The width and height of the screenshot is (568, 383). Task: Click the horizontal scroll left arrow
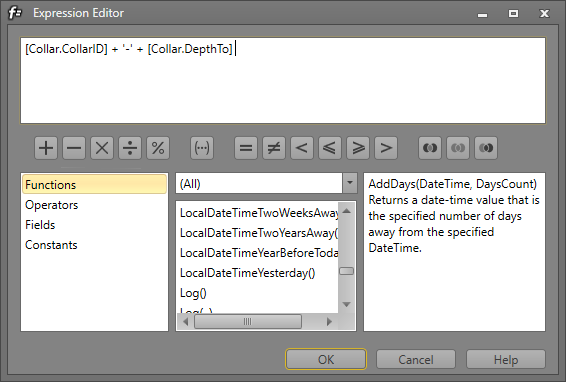(185, 321)
